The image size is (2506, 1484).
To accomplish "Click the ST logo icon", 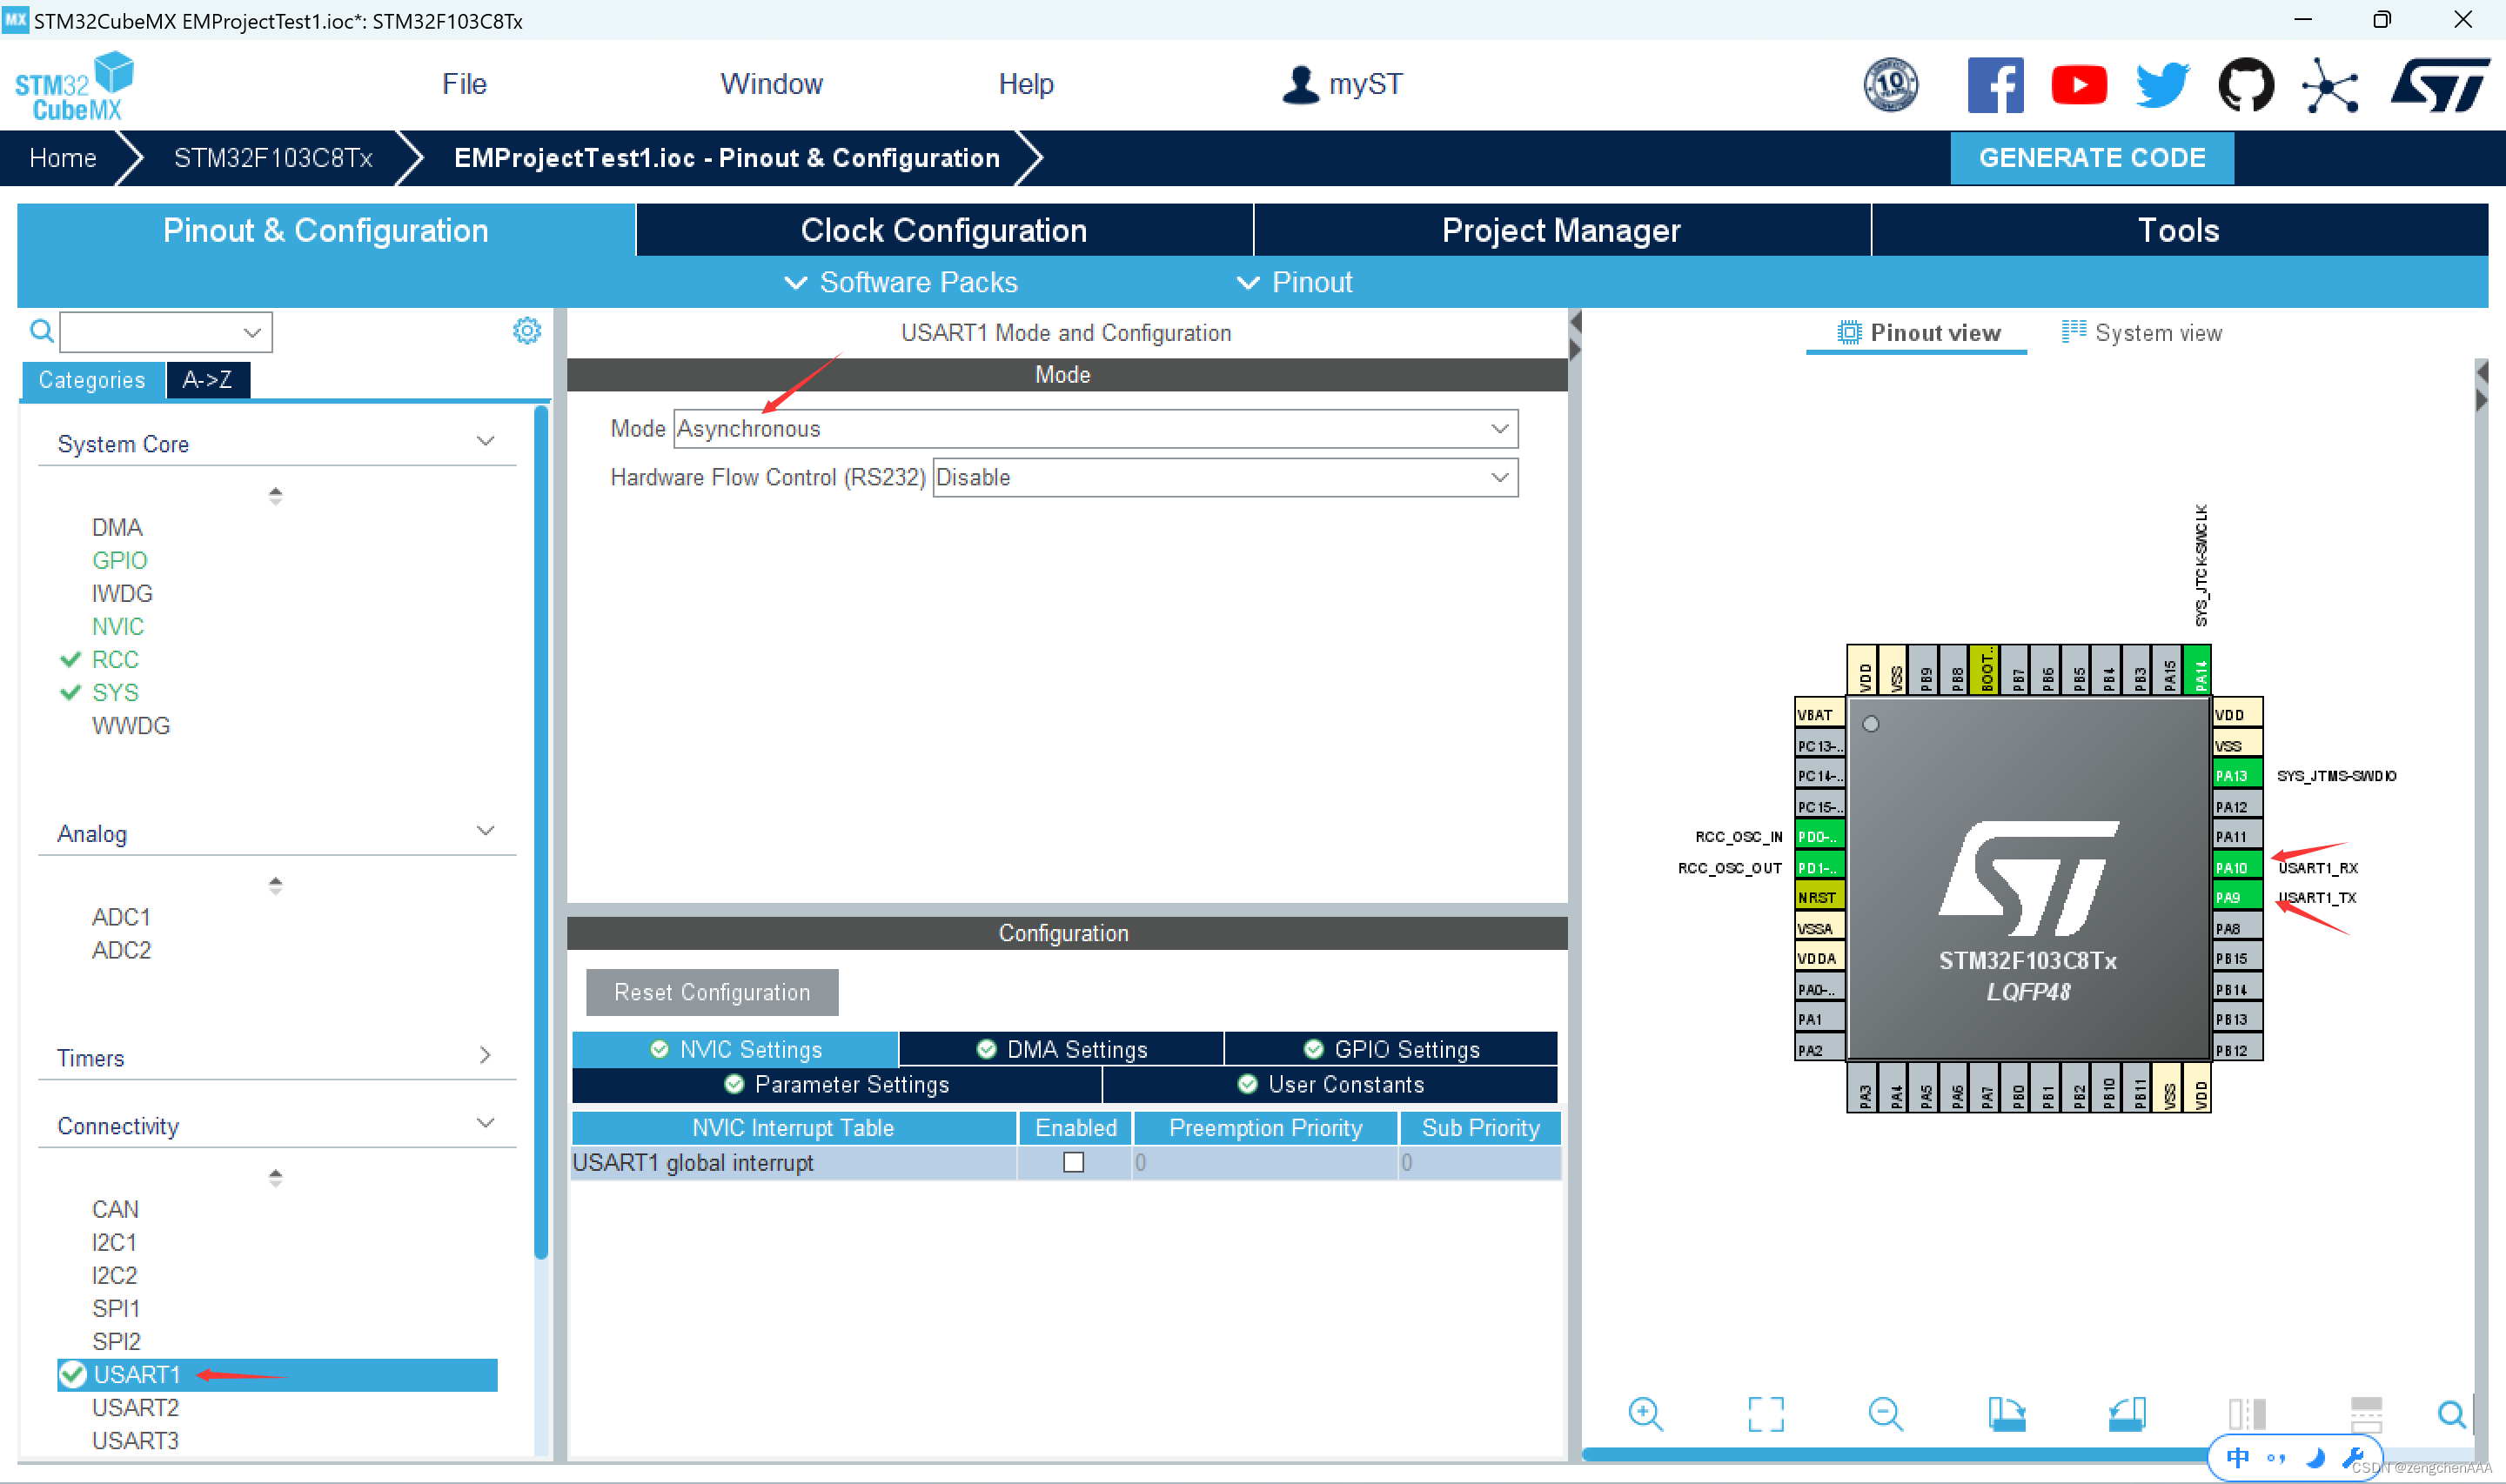I will click(2439, 85).
